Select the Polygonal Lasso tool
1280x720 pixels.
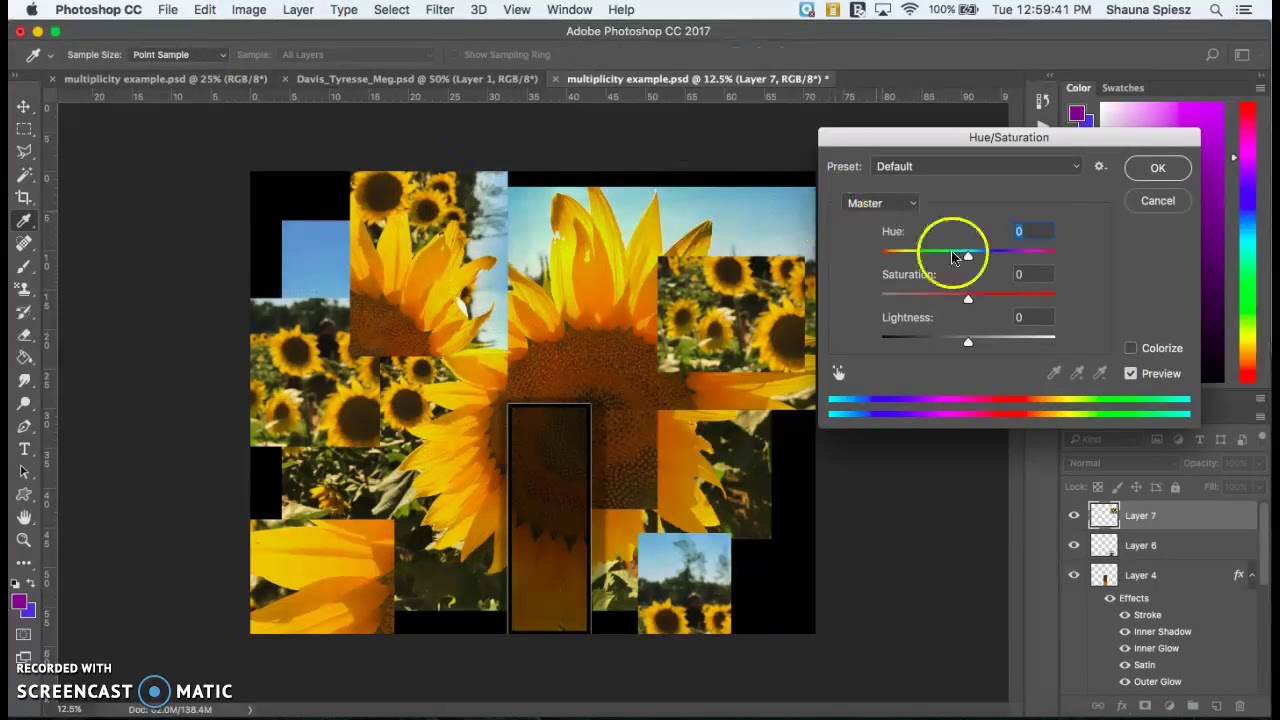[x=24, y=152]
